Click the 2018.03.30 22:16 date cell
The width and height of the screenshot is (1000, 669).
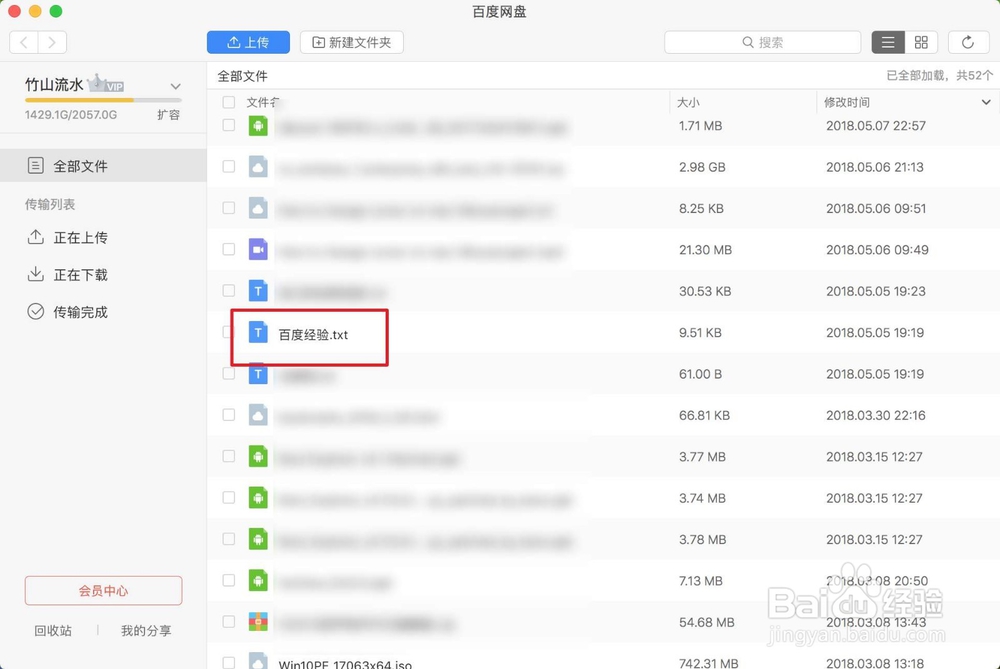point(876,416)
